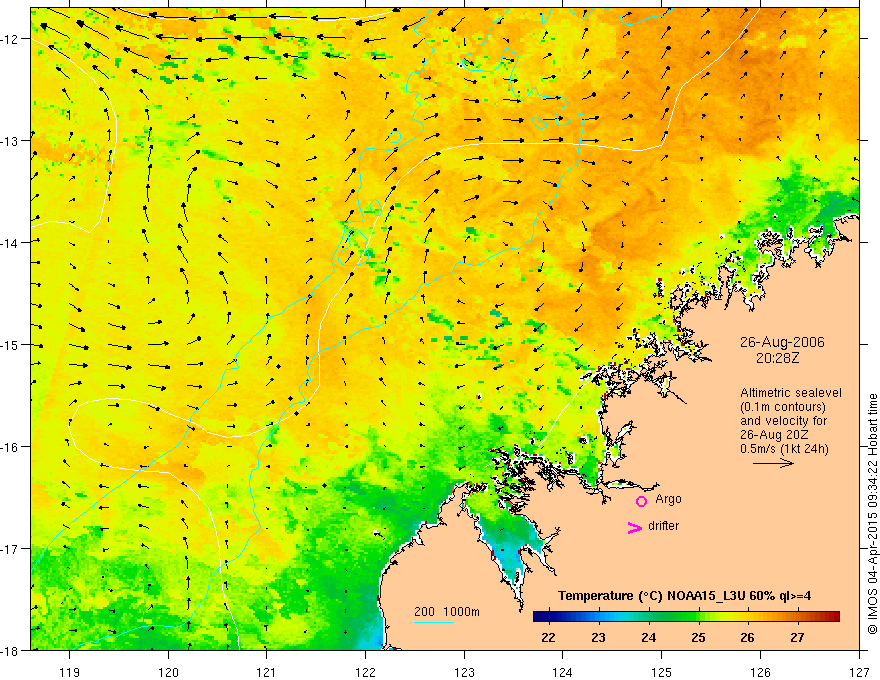The width and height of the screenshot is (880, 680).
Task: Click the longitude axis label 126
Action: coord(760,672)
